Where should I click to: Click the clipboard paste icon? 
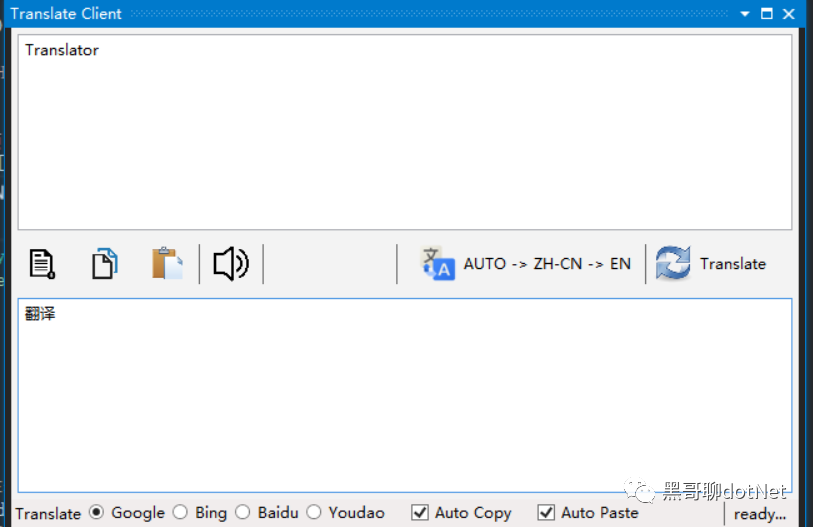167,264
